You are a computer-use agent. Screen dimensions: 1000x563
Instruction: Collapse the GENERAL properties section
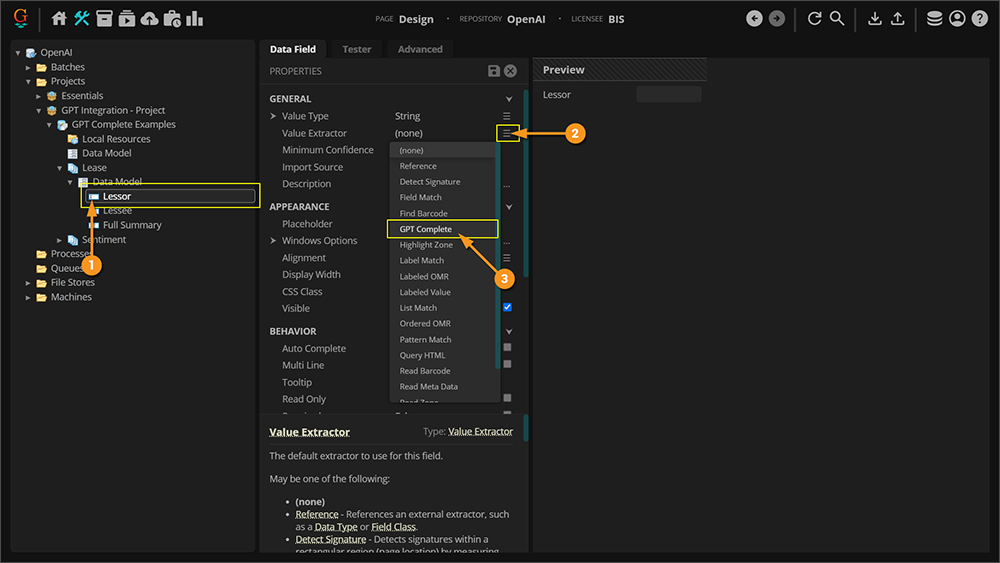point(509,99)
